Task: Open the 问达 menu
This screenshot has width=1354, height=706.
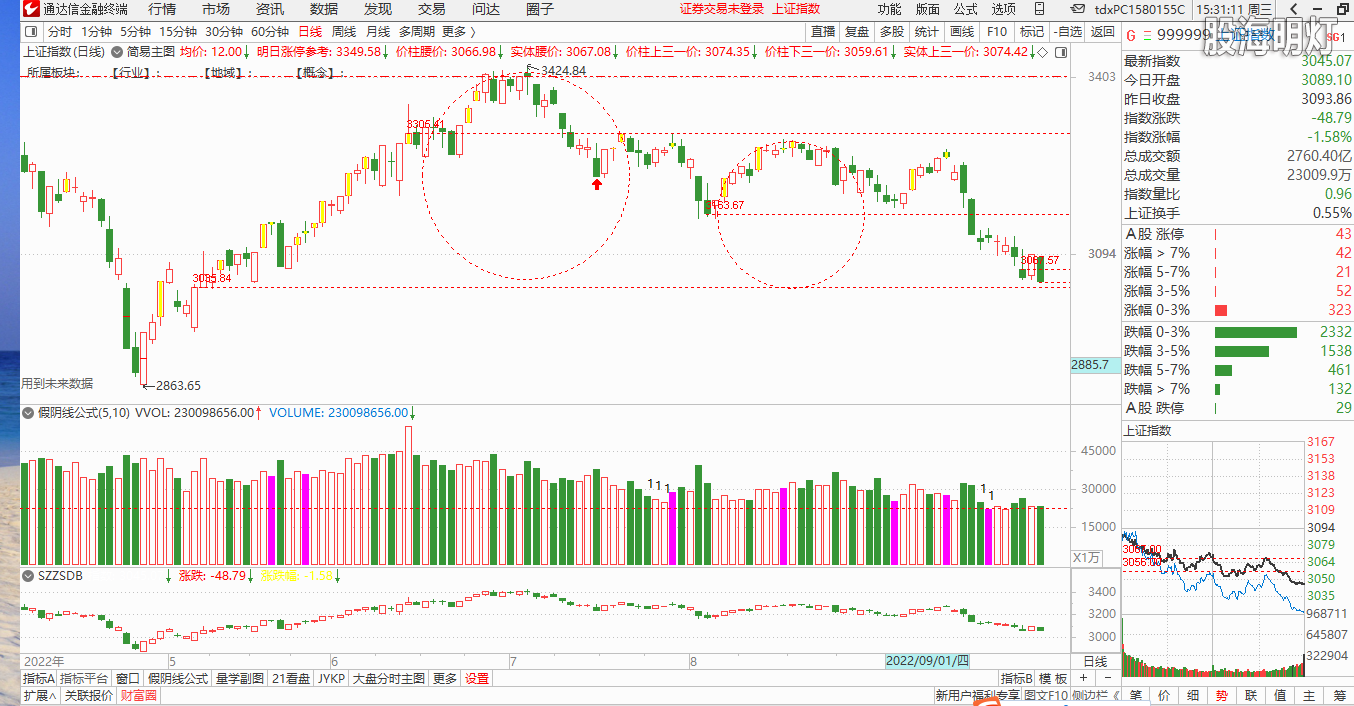Action: pos(486,9)
